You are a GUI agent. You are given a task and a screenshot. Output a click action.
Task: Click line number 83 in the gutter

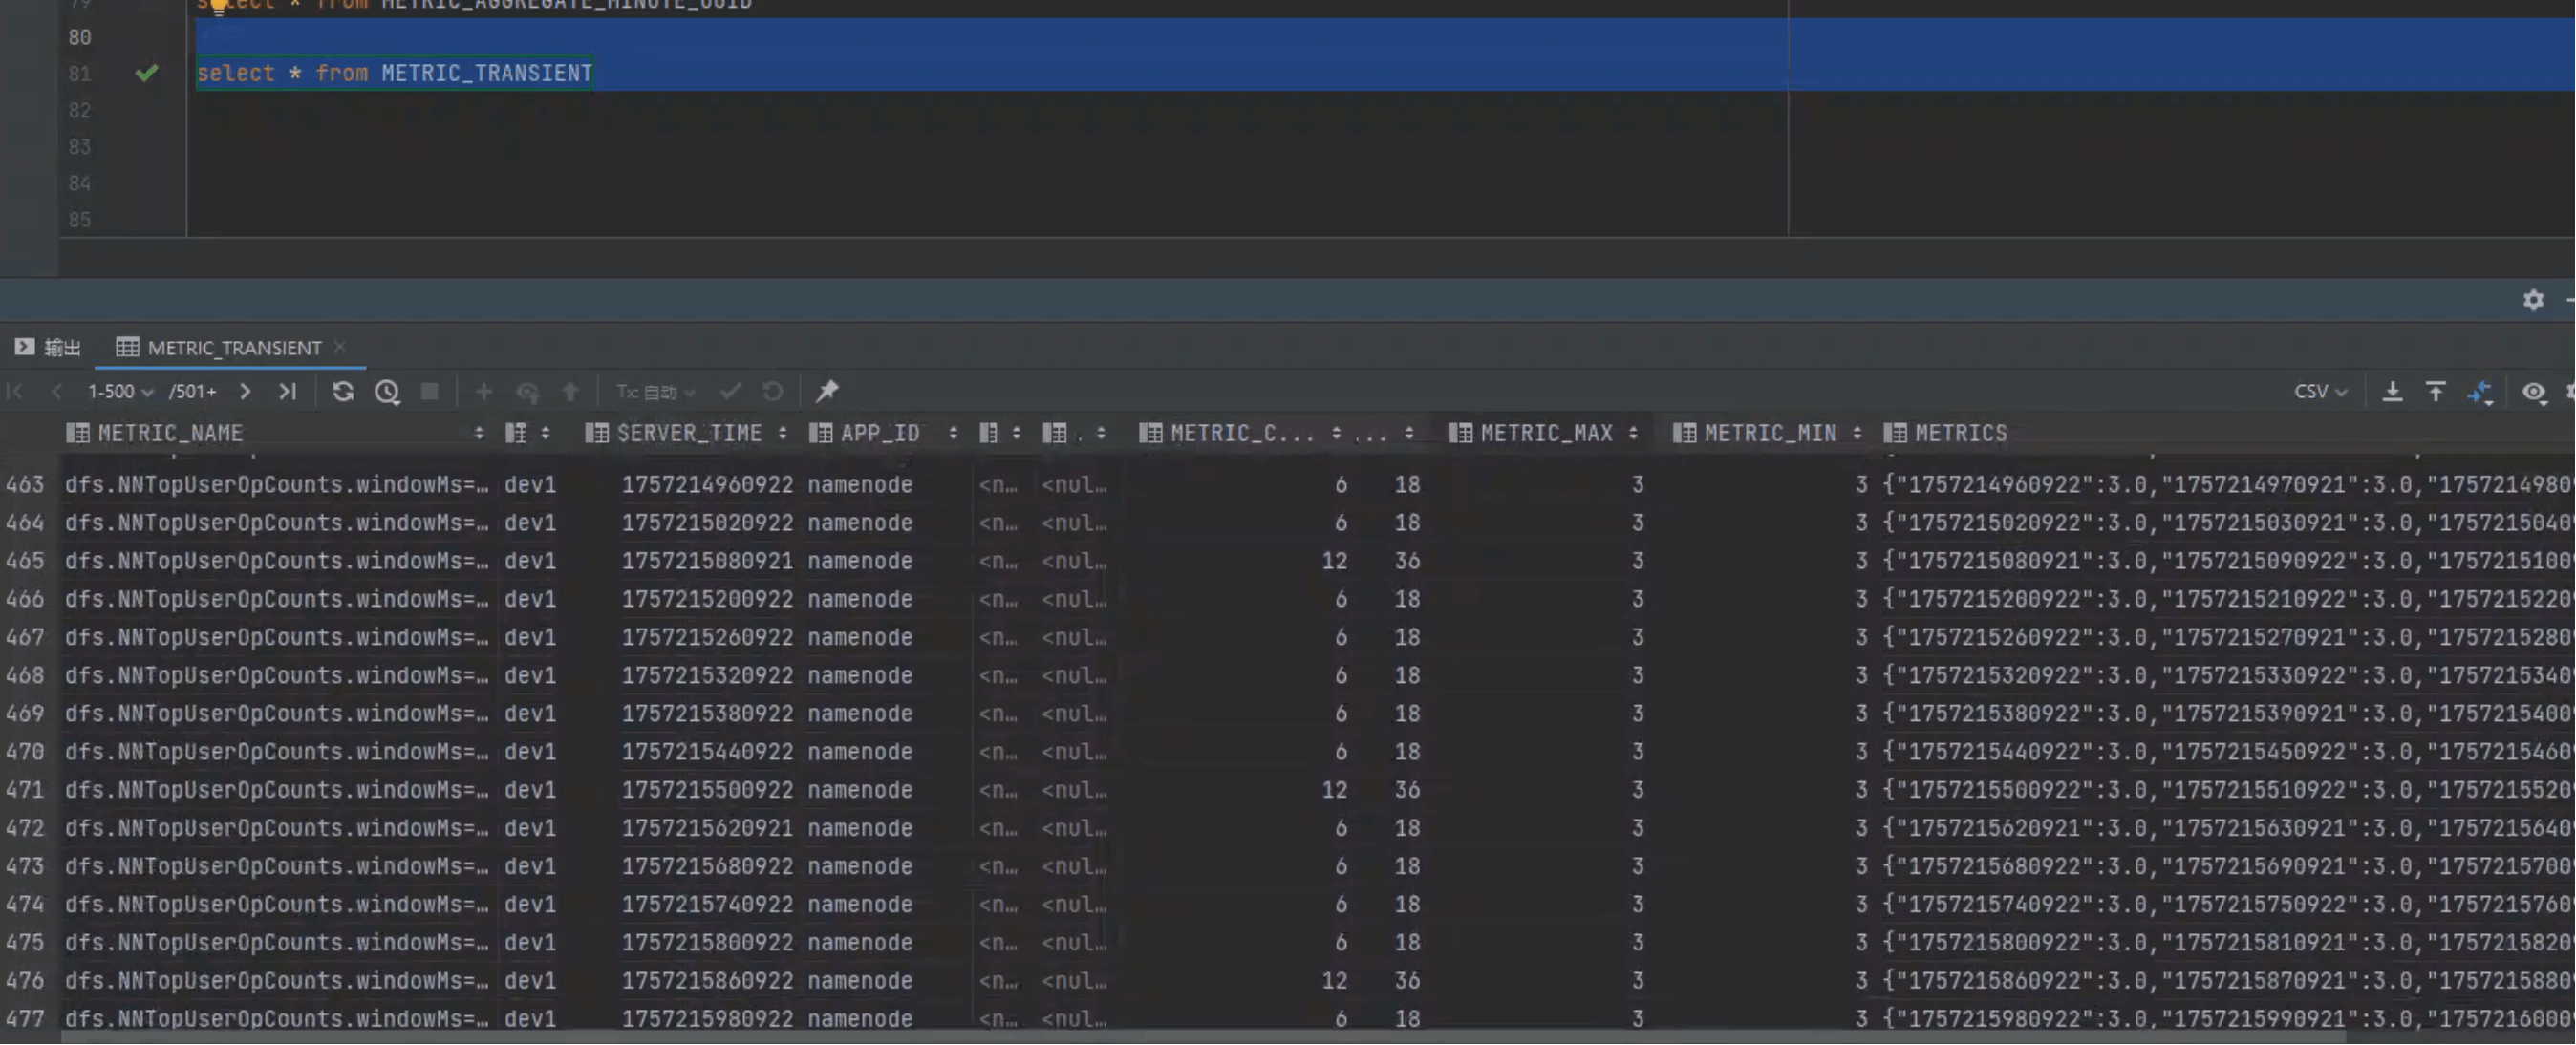tap(79, 147)
